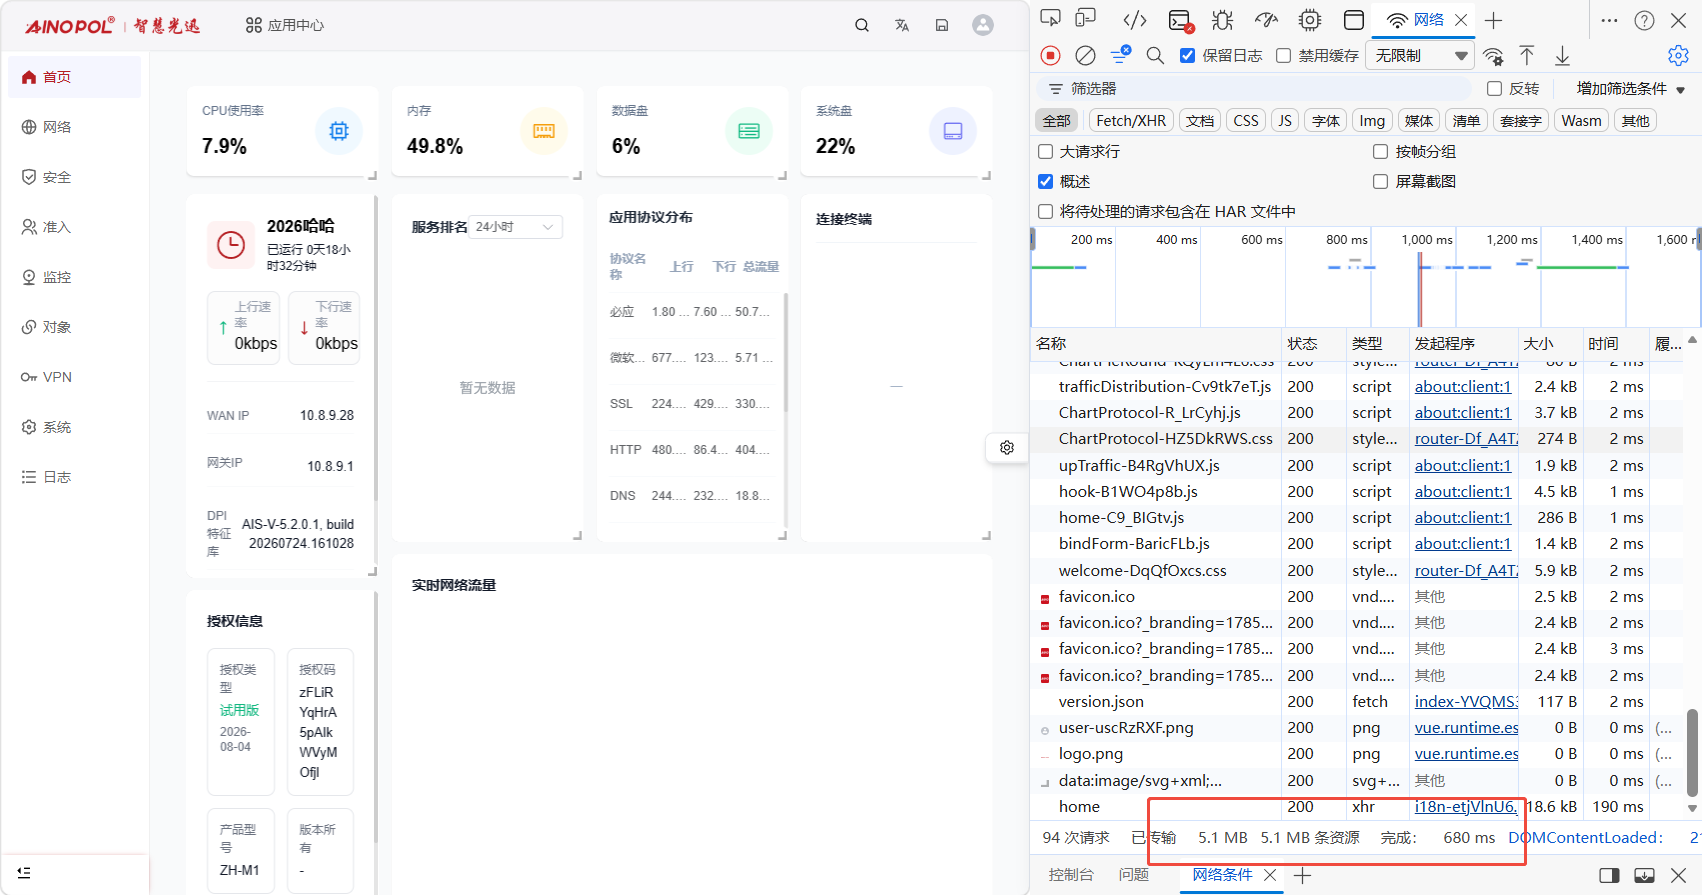Click the 系统盘 system disk icon
The image size is (1702, 895).
point(953,131)
